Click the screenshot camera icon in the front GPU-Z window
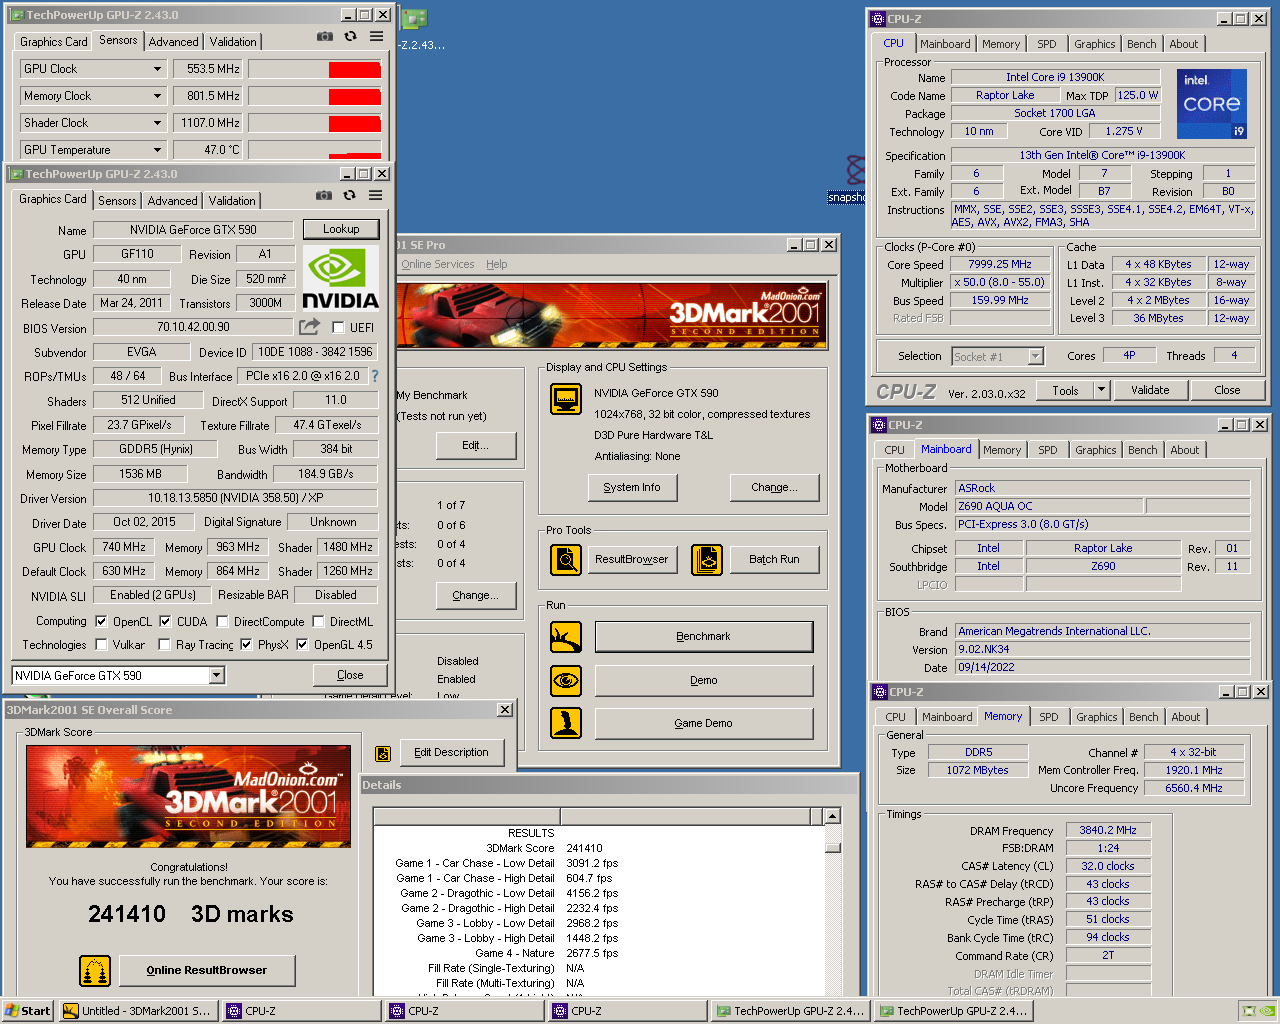The height and width of the screenshot is (1024, 1280). click(x=323, y=196)
